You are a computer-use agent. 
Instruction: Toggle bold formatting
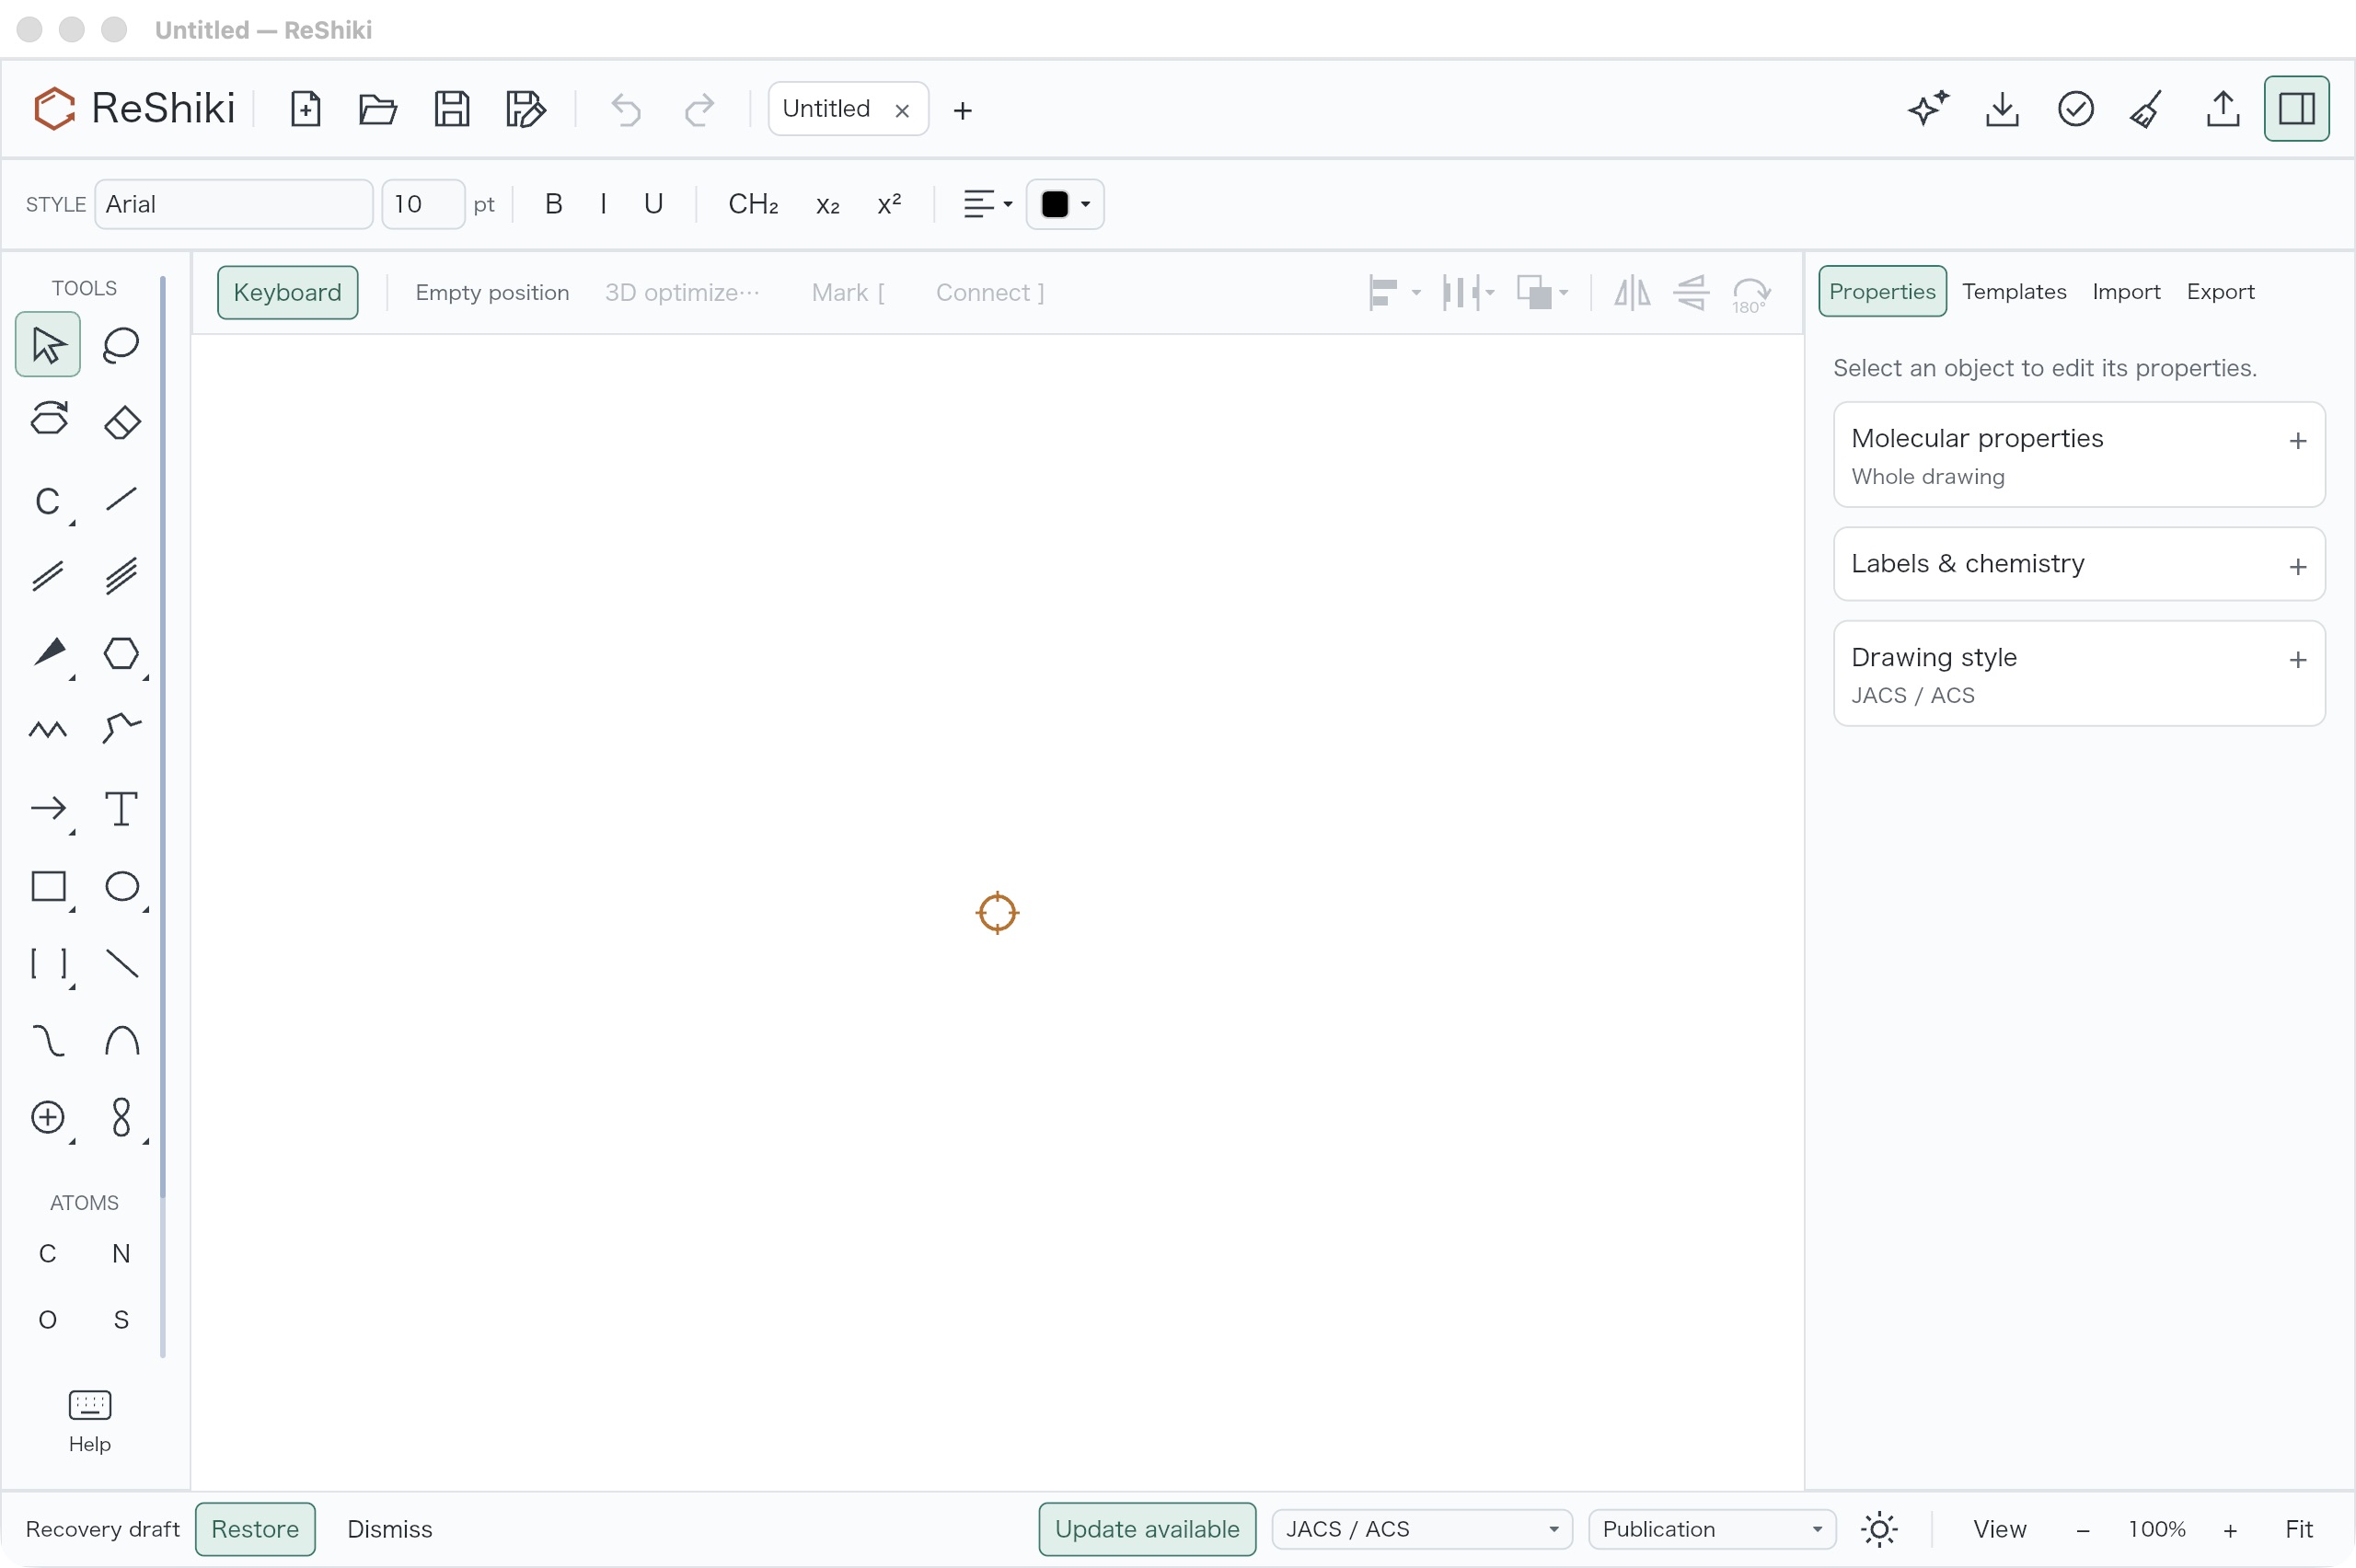554,204
